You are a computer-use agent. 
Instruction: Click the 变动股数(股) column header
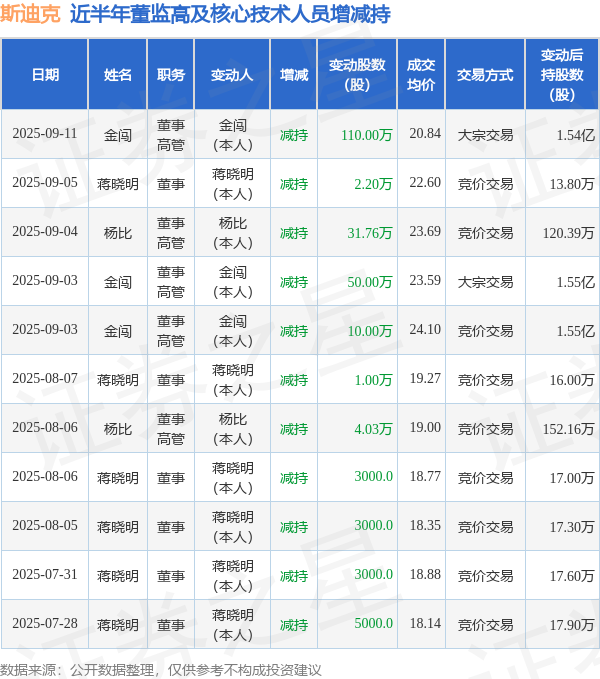click(x=357, y=74)
